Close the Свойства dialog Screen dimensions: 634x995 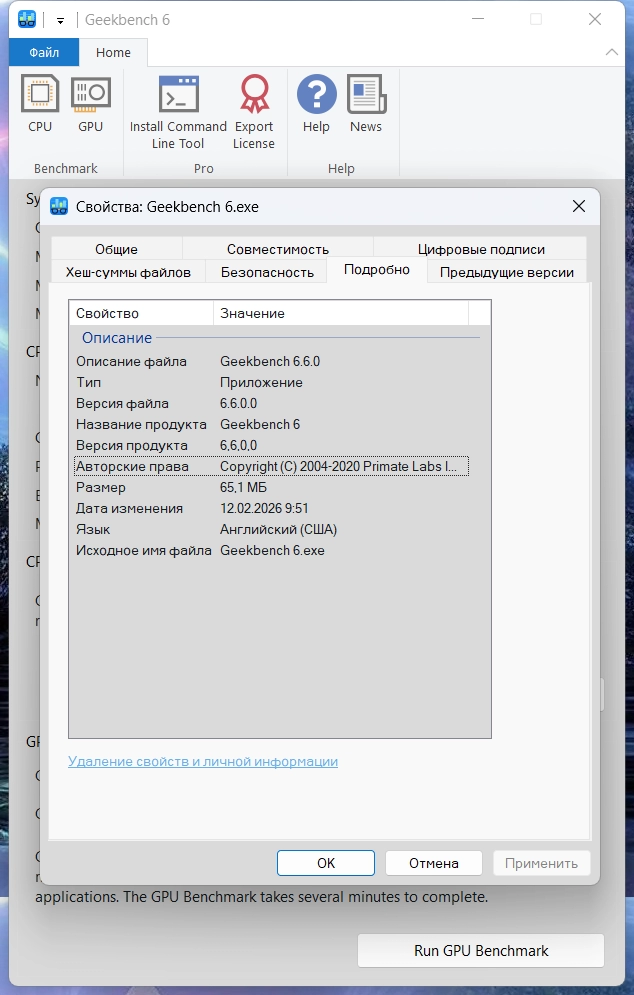click(x=579, y=206)
